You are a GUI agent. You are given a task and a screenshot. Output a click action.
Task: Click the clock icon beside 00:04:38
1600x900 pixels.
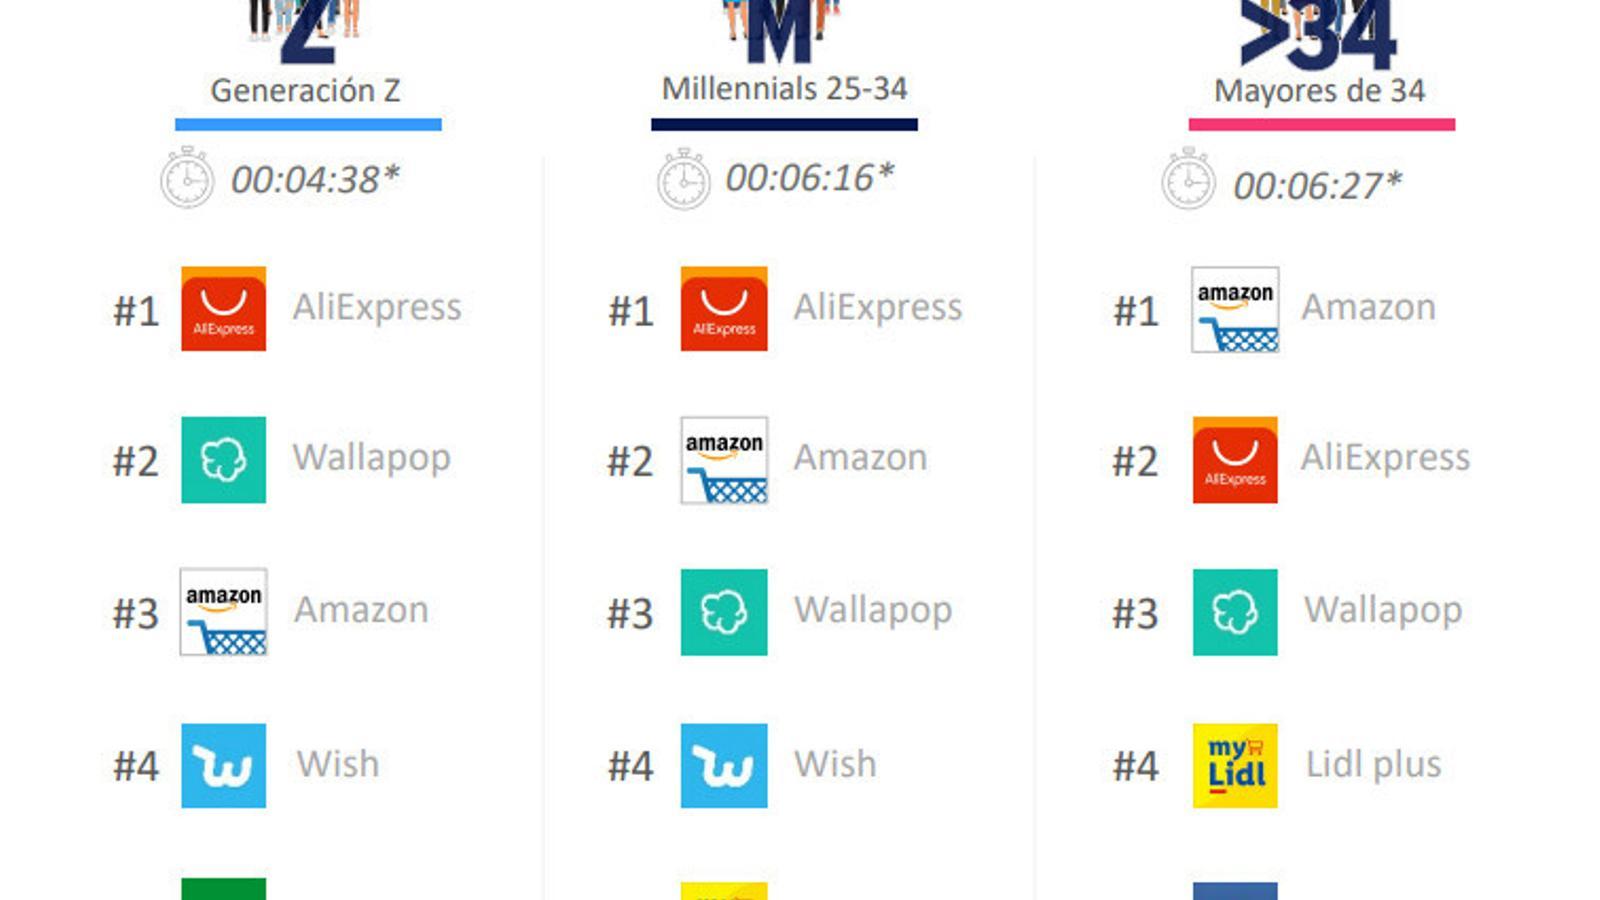click(x=187, y=178)
